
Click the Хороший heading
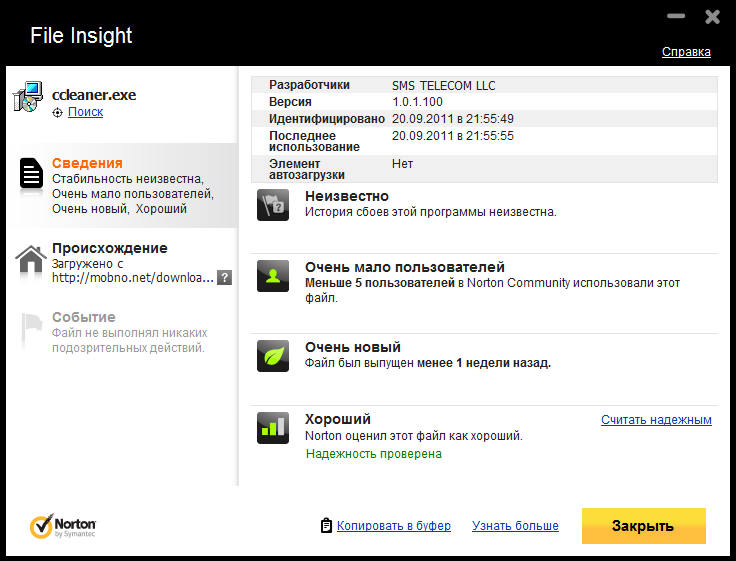(x=338, y=419)
